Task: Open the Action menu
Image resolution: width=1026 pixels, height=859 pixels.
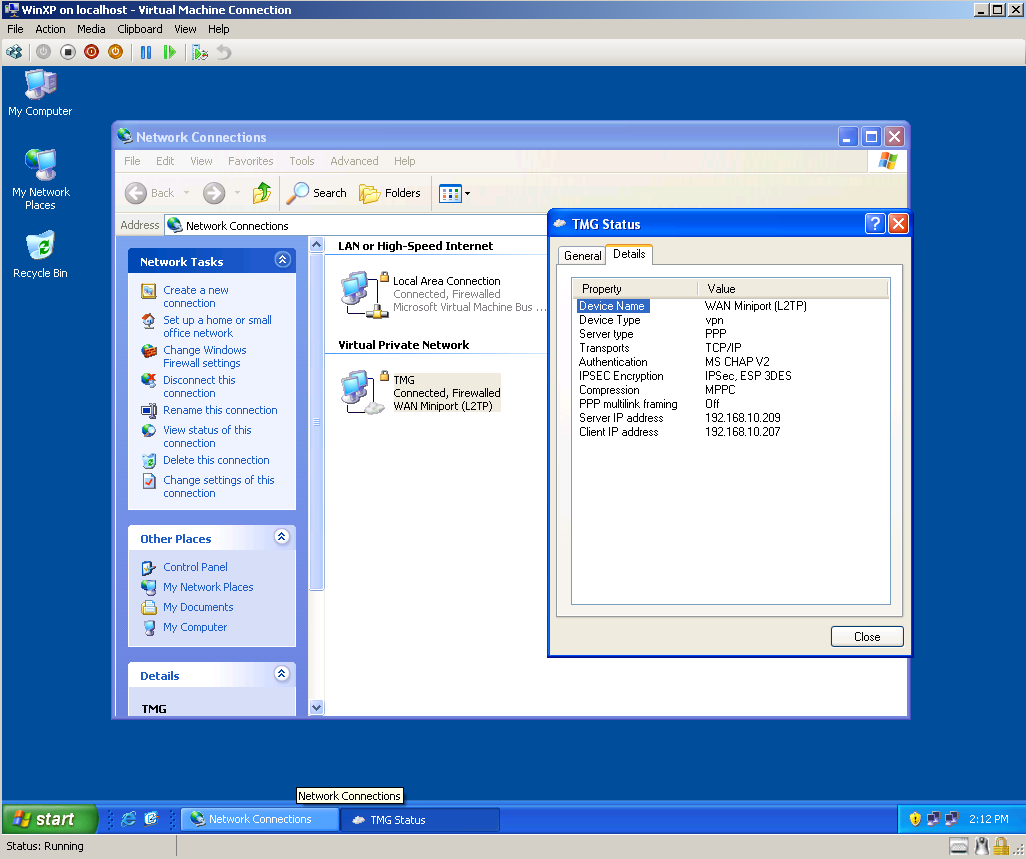Action: (x=50, y=29)
